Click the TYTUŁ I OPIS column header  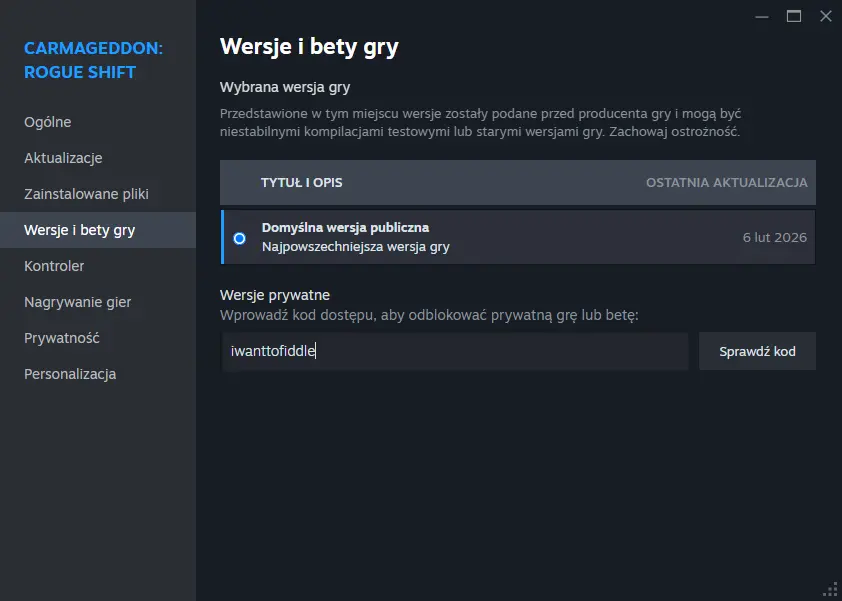coord(302,183)
